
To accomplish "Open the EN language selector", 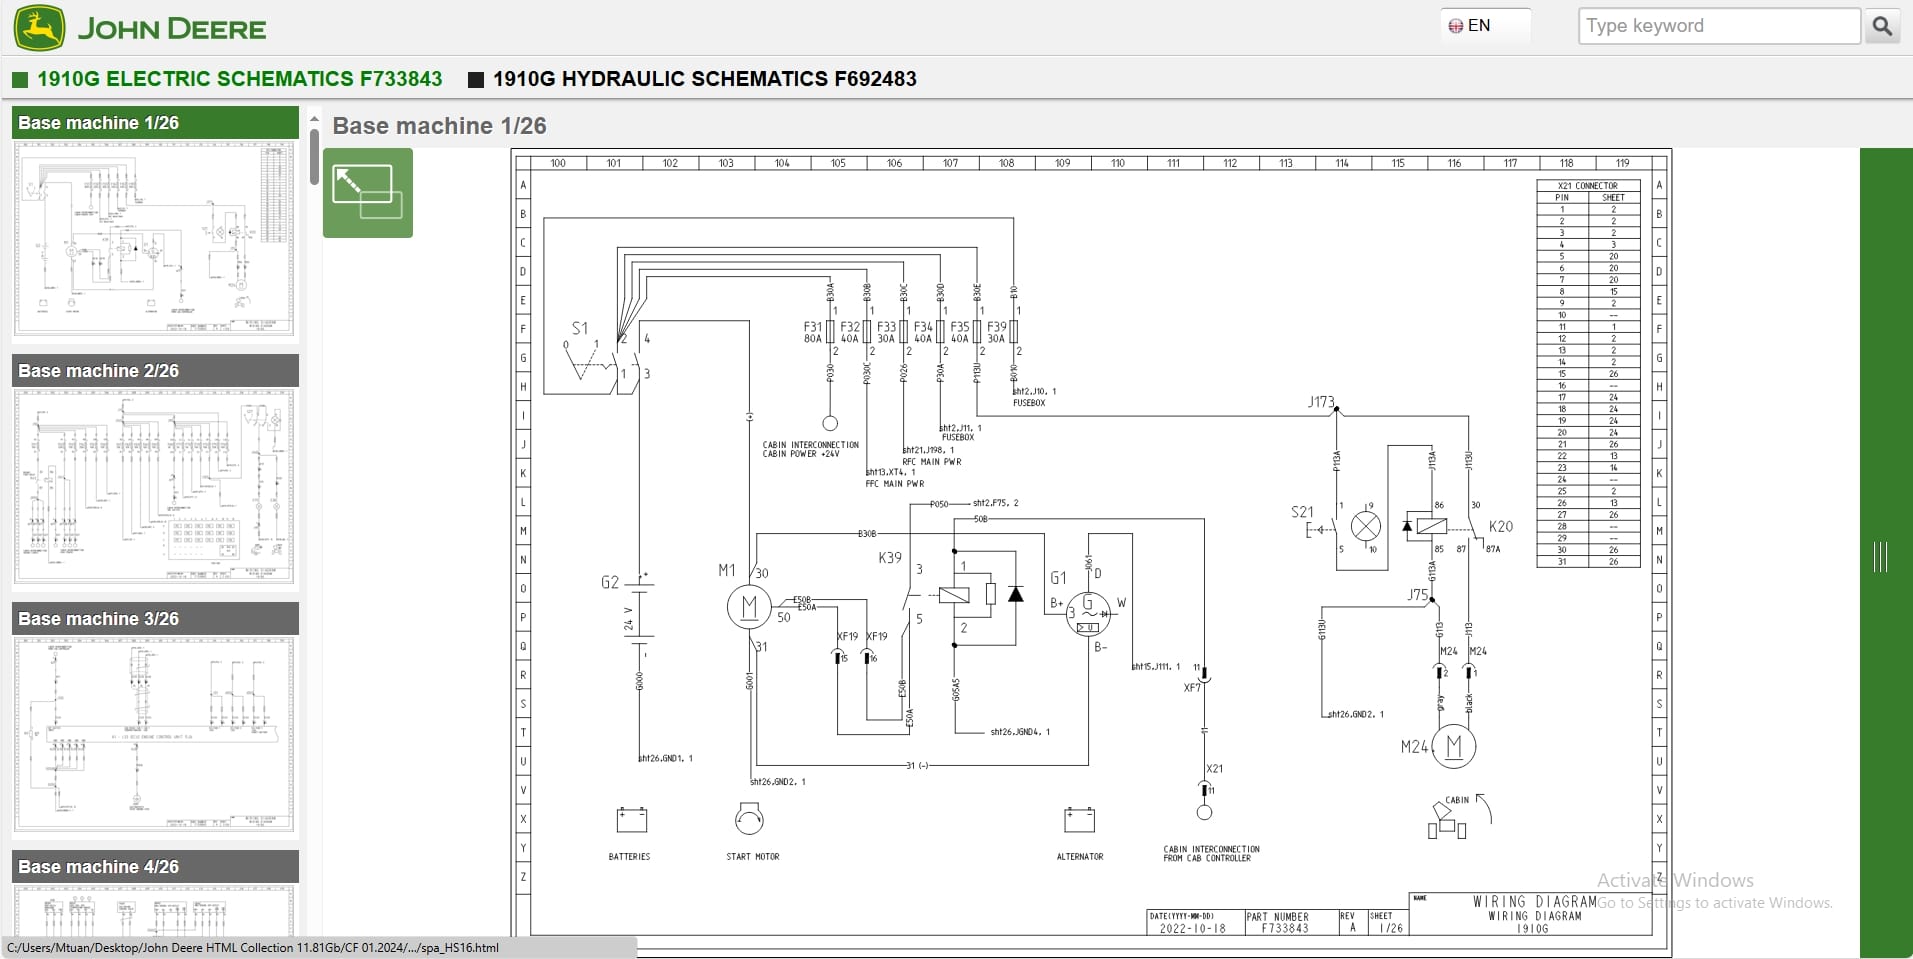I will click(x=1485, y=26).
